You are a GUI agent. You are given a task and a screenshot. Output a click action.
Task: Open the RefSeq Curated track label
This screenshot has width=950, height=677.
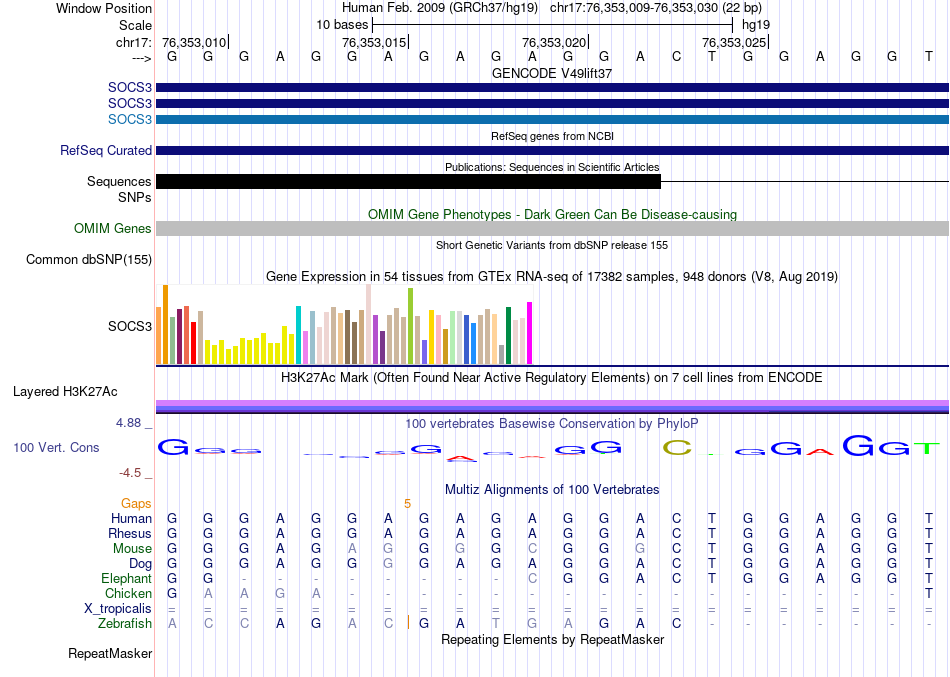[x=106, y=150]
